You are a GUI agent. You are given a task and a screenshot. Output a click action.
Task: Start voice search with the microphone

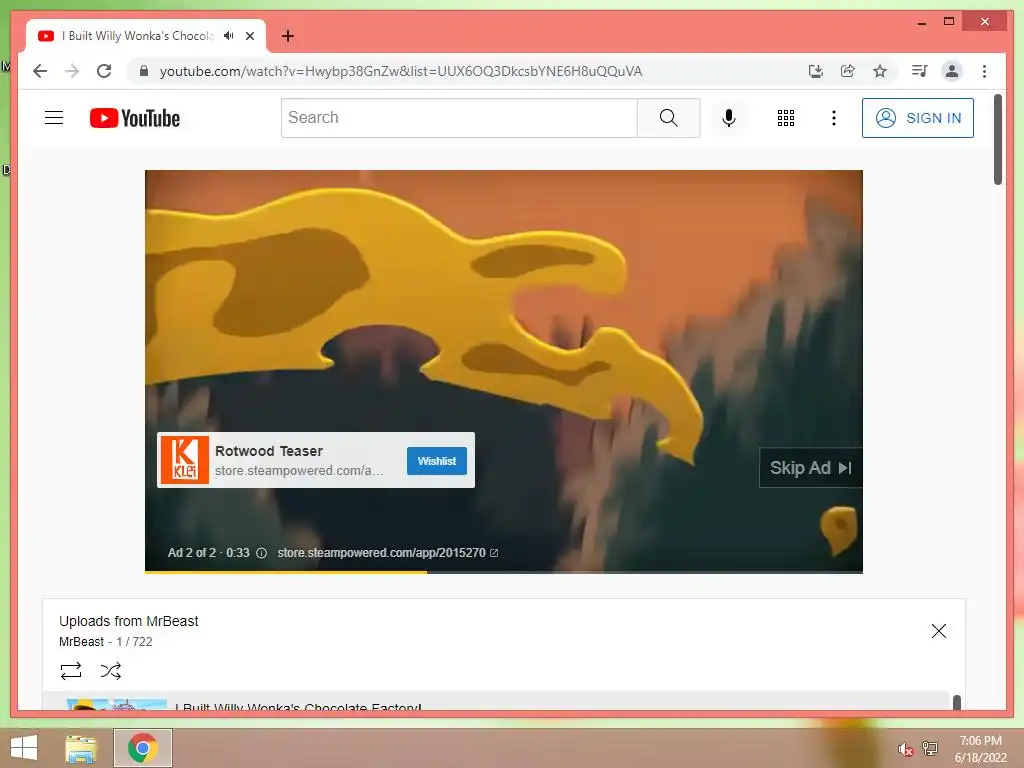[729, 118]
